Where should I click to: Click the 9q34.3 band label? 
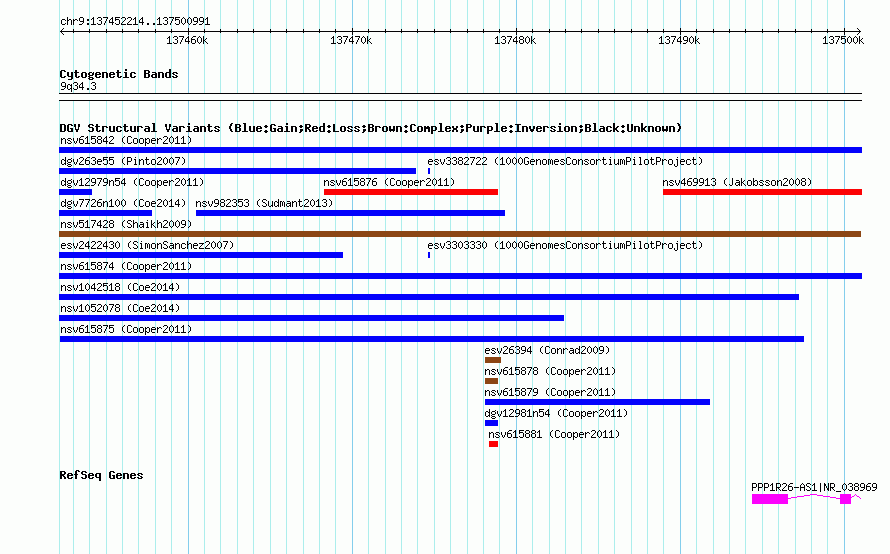coord(78,86)
